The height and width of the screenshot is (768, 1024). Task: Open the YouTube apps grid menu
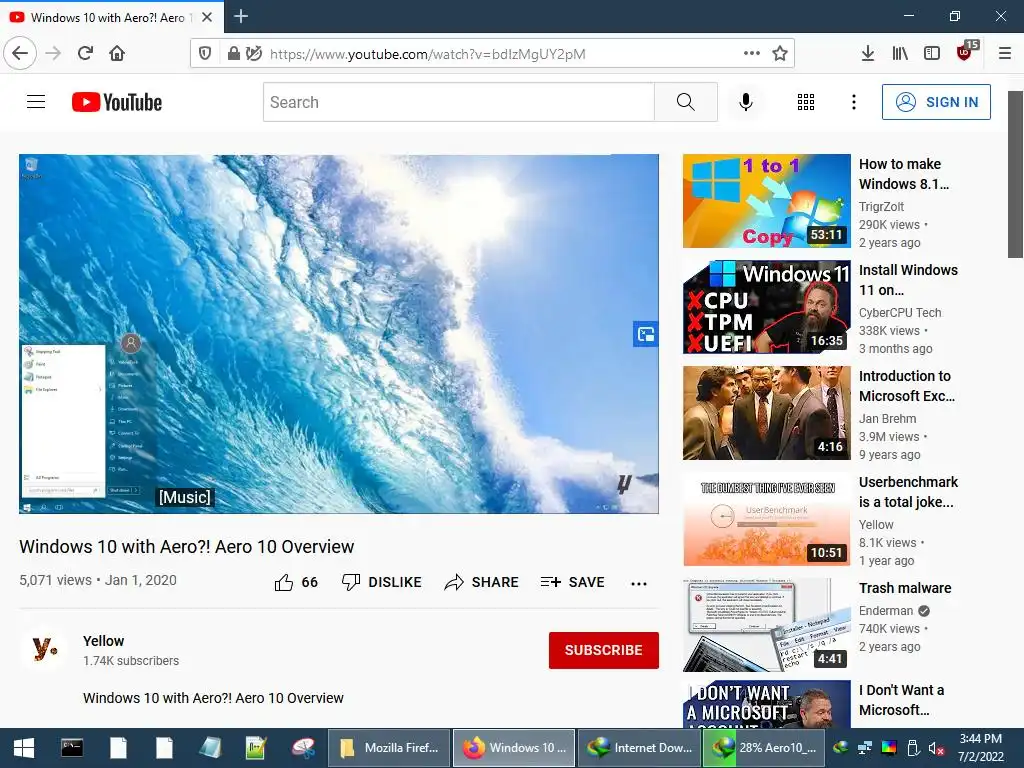[806, 102]
